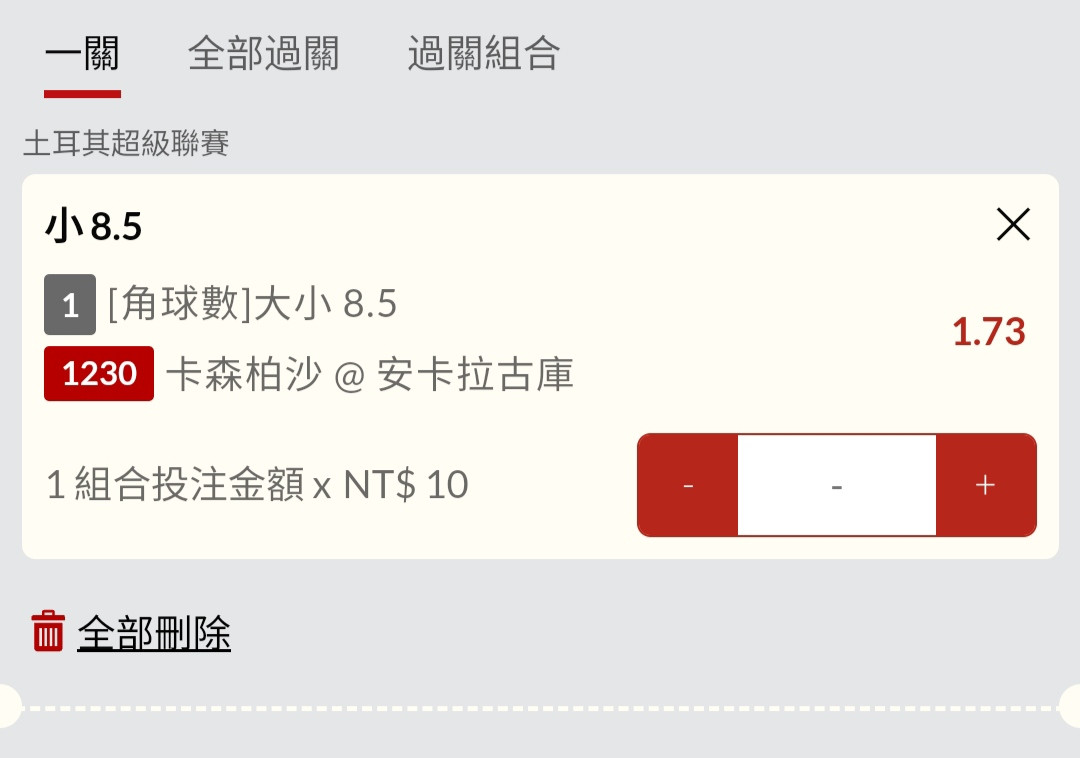This screenshot has height=758, width=1080.
Task: Click the gray number 1 badge
Action: (70, 304)
